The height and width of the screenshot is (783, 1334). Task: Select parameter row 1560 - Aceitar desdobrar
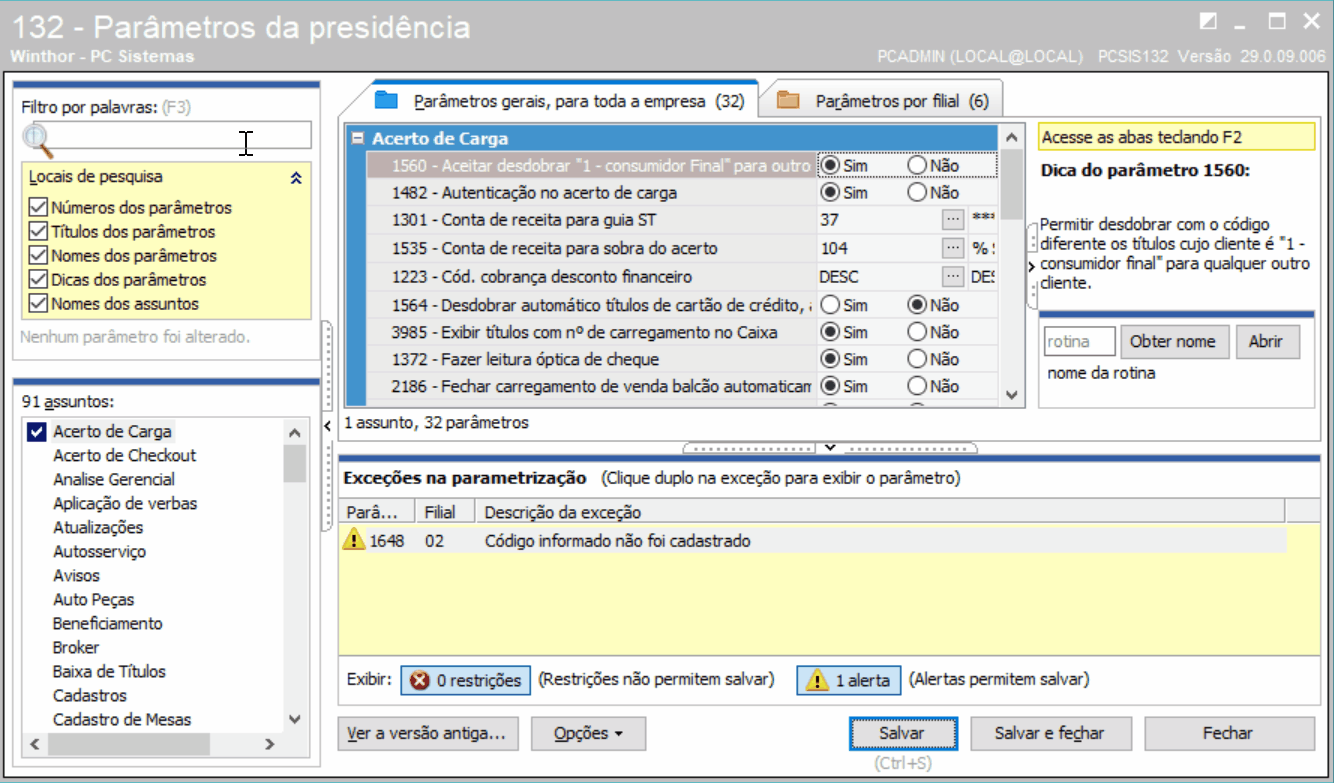click(590, 165)
